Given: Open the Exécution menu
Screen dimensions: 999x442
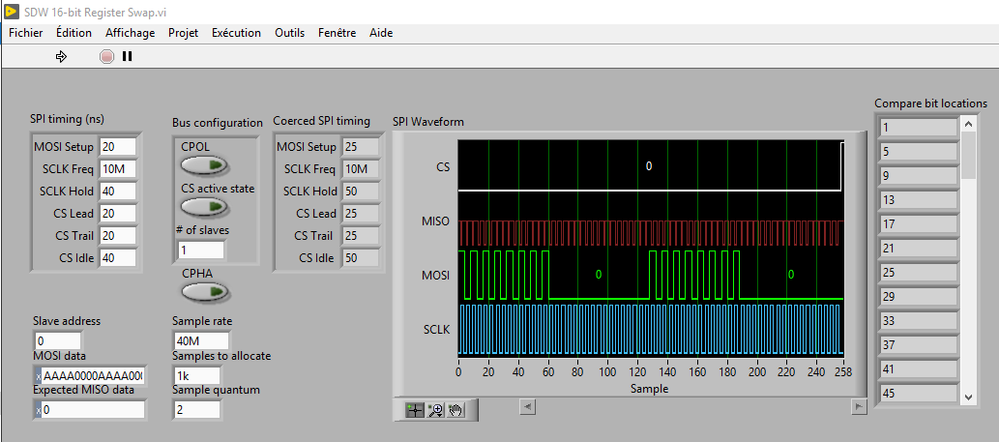Looking at the screenshot, I should coord(236,32).
